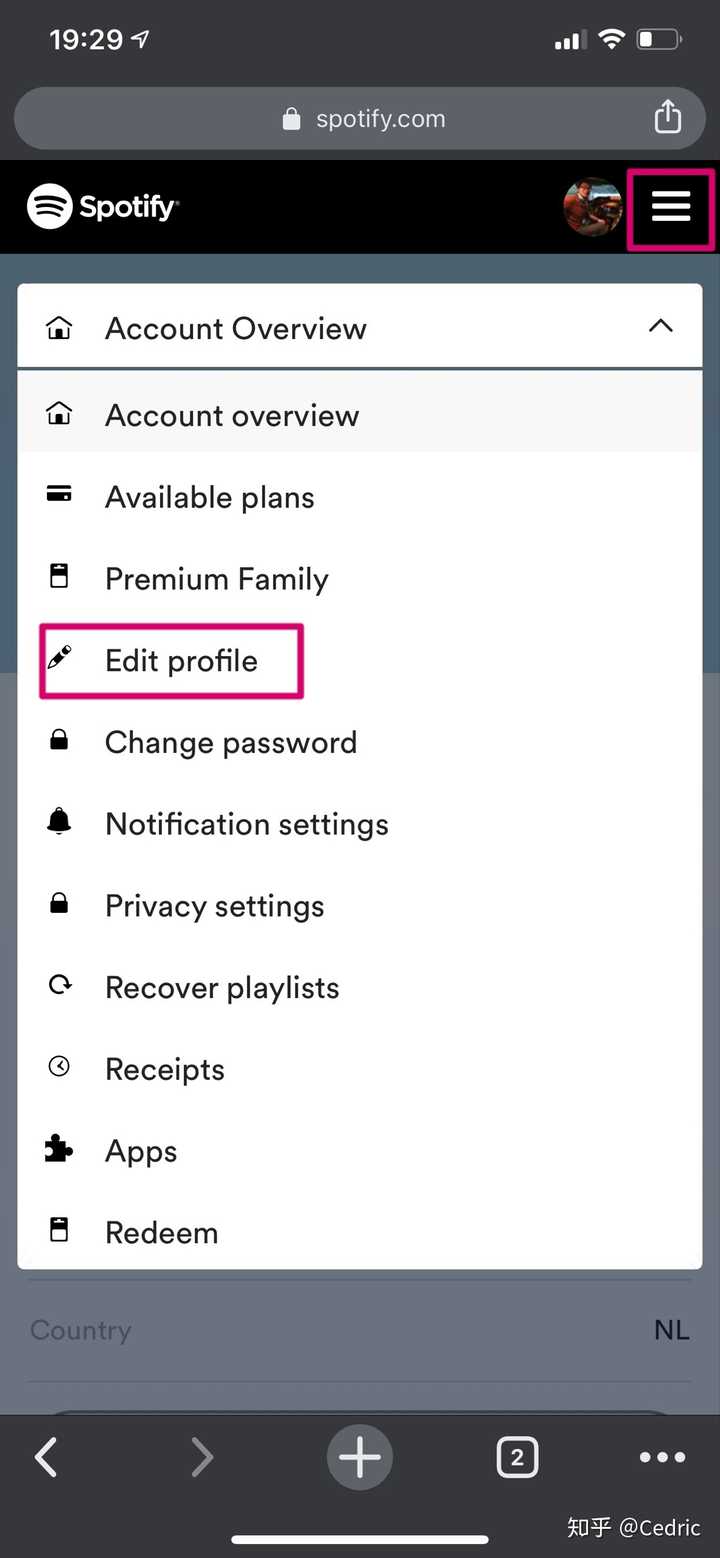This screenshot has height=1558, width=720.
Task: Open Privacy settings
Action: 214,906
